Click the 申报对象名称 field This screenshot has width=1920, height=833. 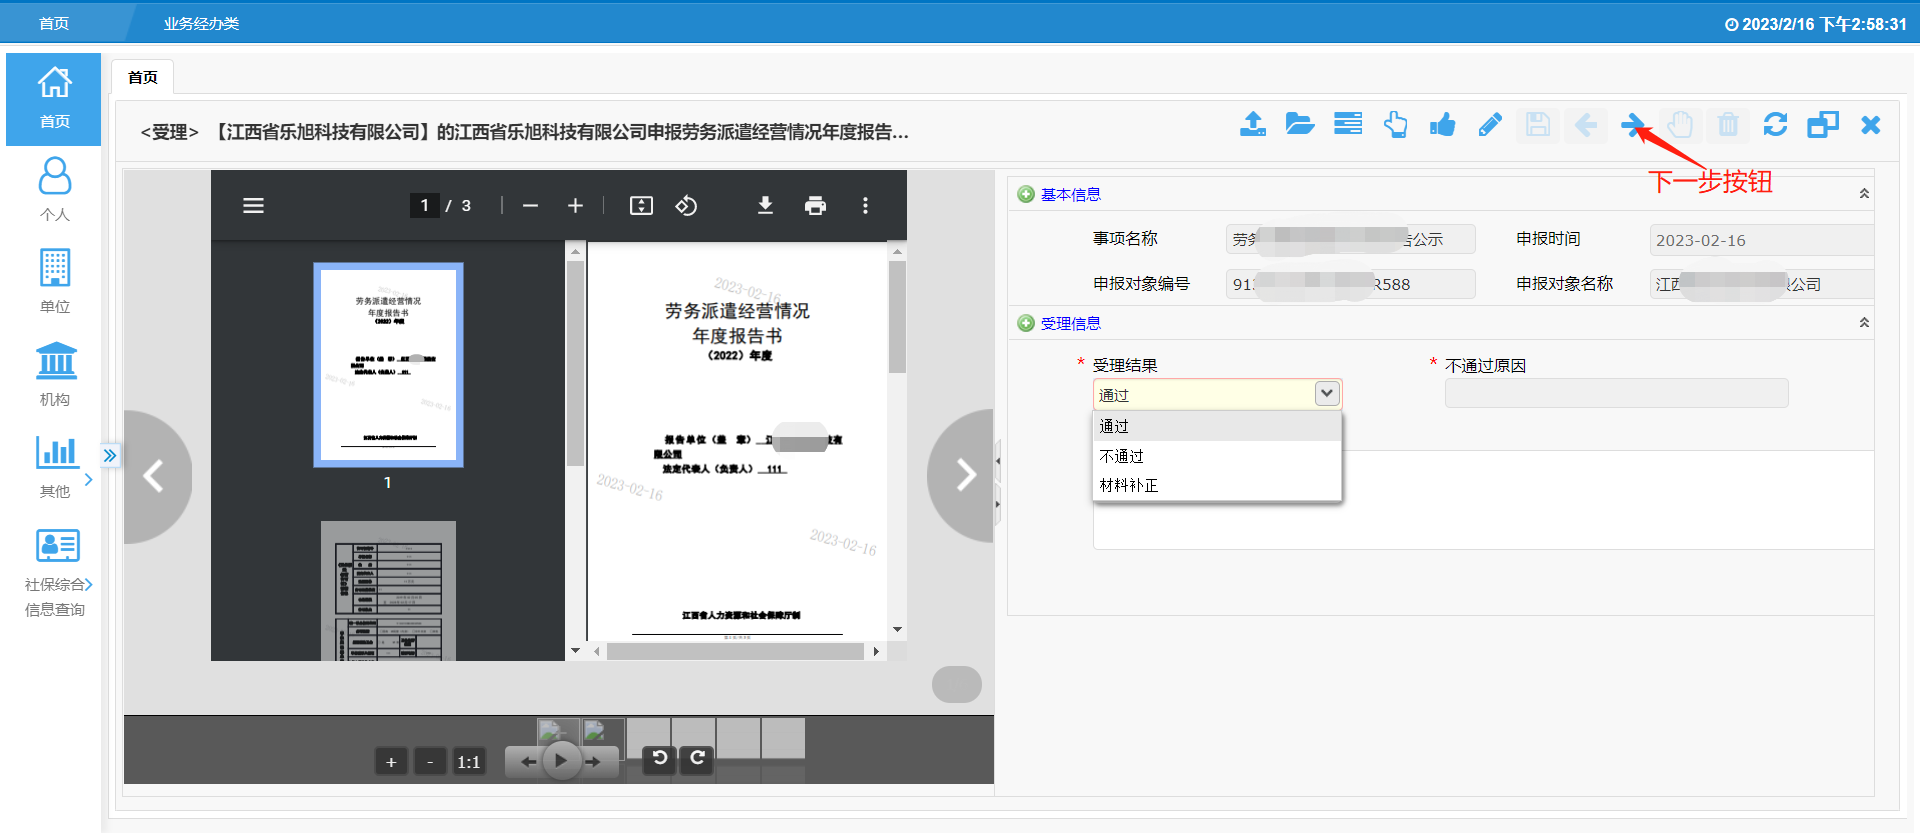(x=1761, y=284)
